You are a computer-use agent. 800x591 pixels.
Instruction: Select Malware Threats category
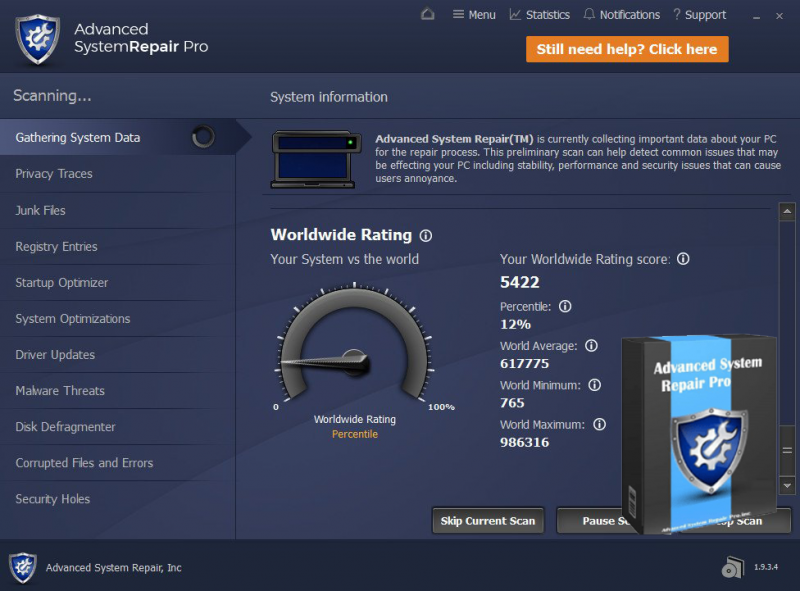coord(118,391)
